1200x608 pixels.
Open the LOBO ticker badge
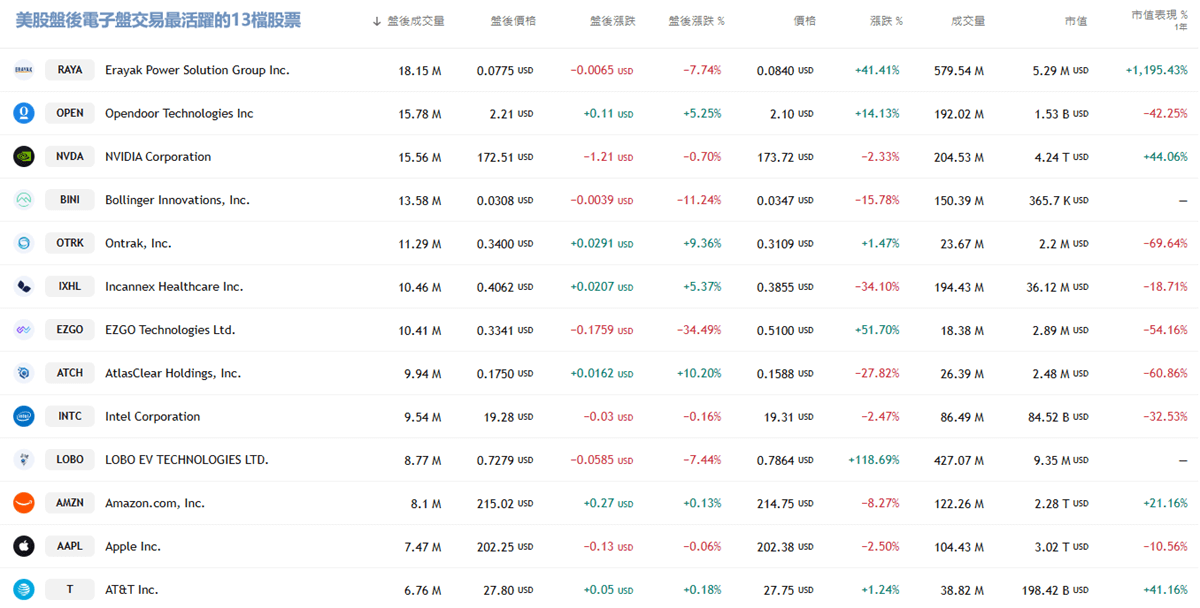70,460
